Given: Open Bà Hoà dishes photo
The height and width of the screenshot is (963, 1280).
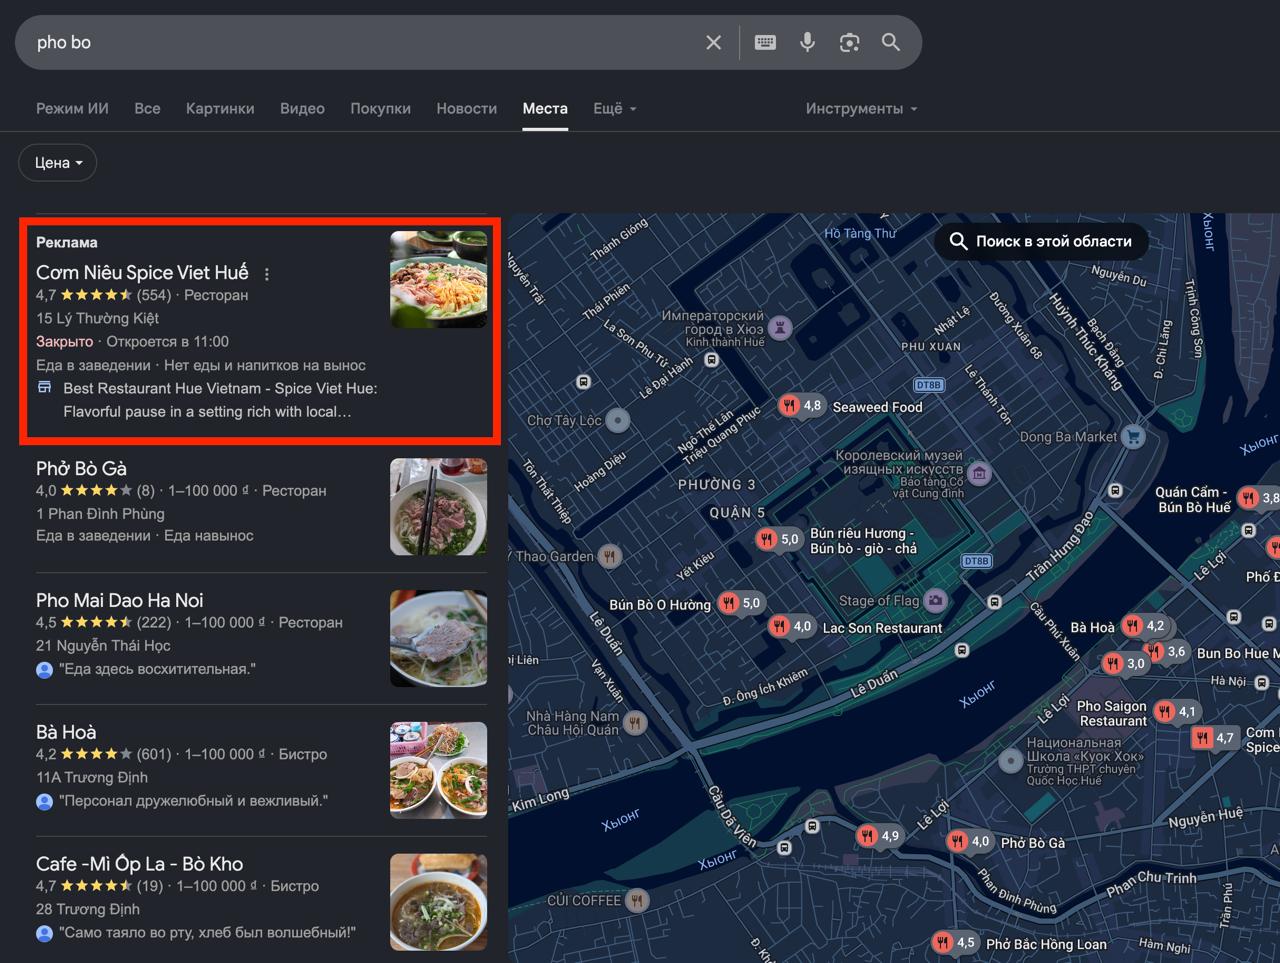Looking at the screenshot, I should click(438, 771).
